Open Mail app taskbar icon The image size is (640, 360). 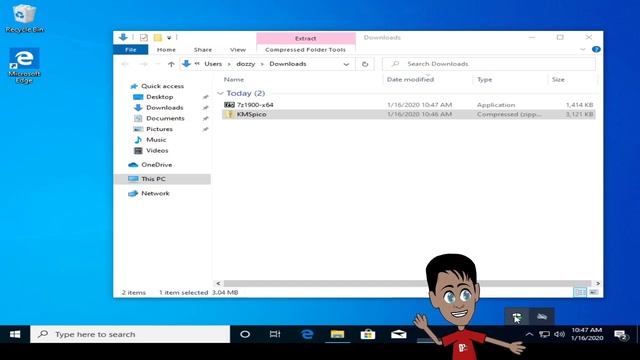[399, 334]
